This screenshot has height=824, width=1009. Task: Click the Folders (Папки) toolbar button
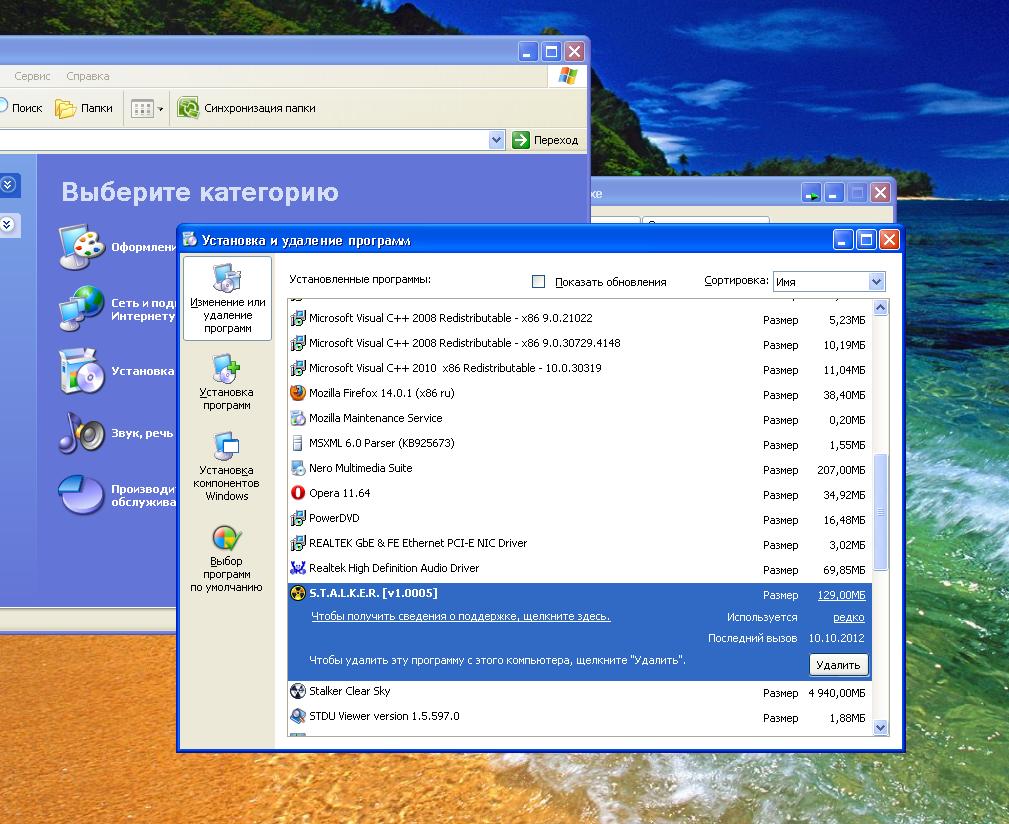(84, 108)
